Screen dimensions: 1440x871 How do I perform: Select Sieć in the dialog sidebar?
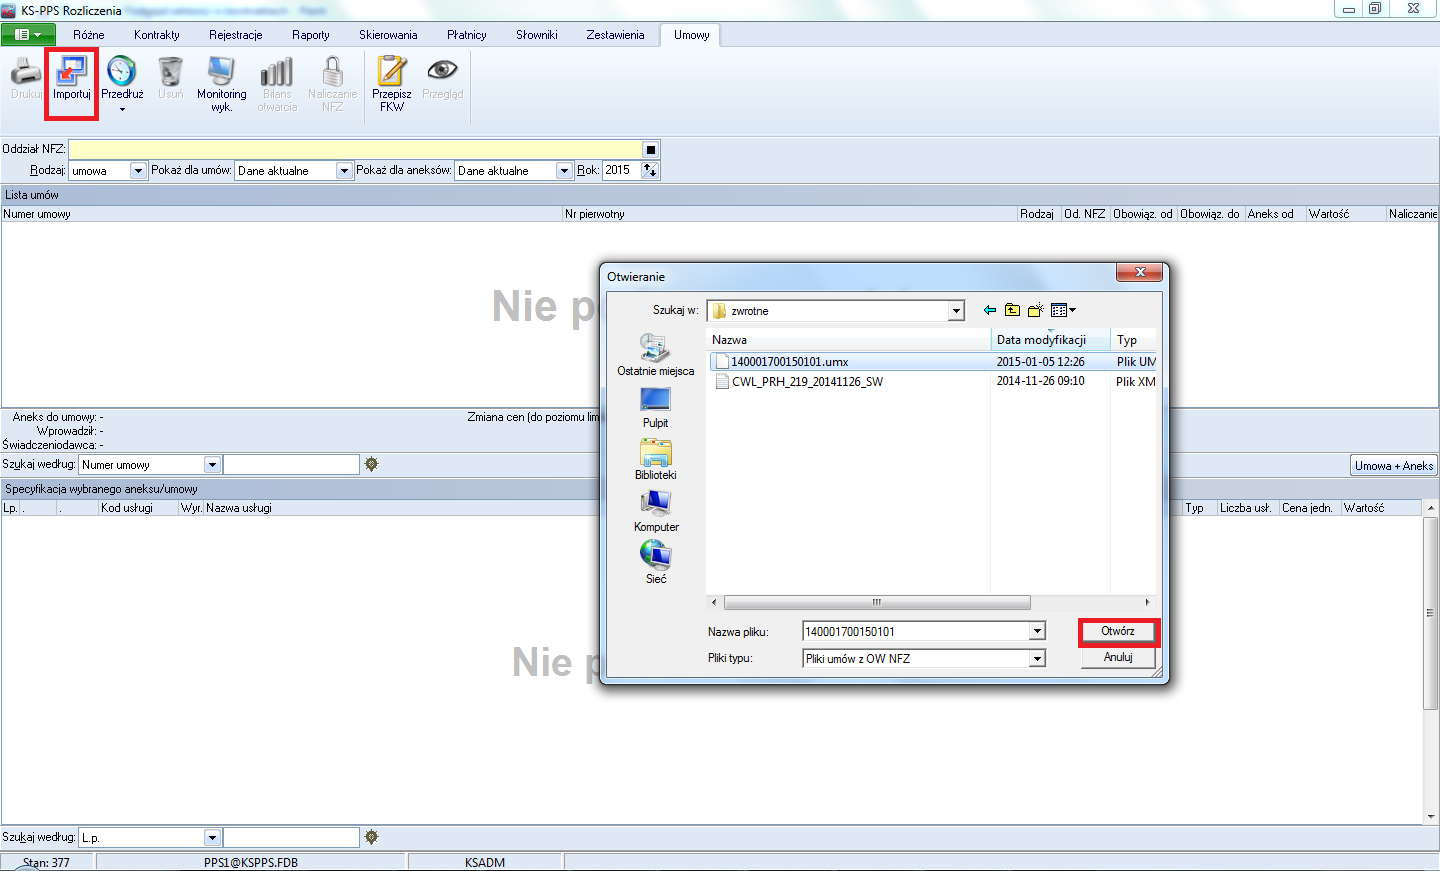[655, 564]
